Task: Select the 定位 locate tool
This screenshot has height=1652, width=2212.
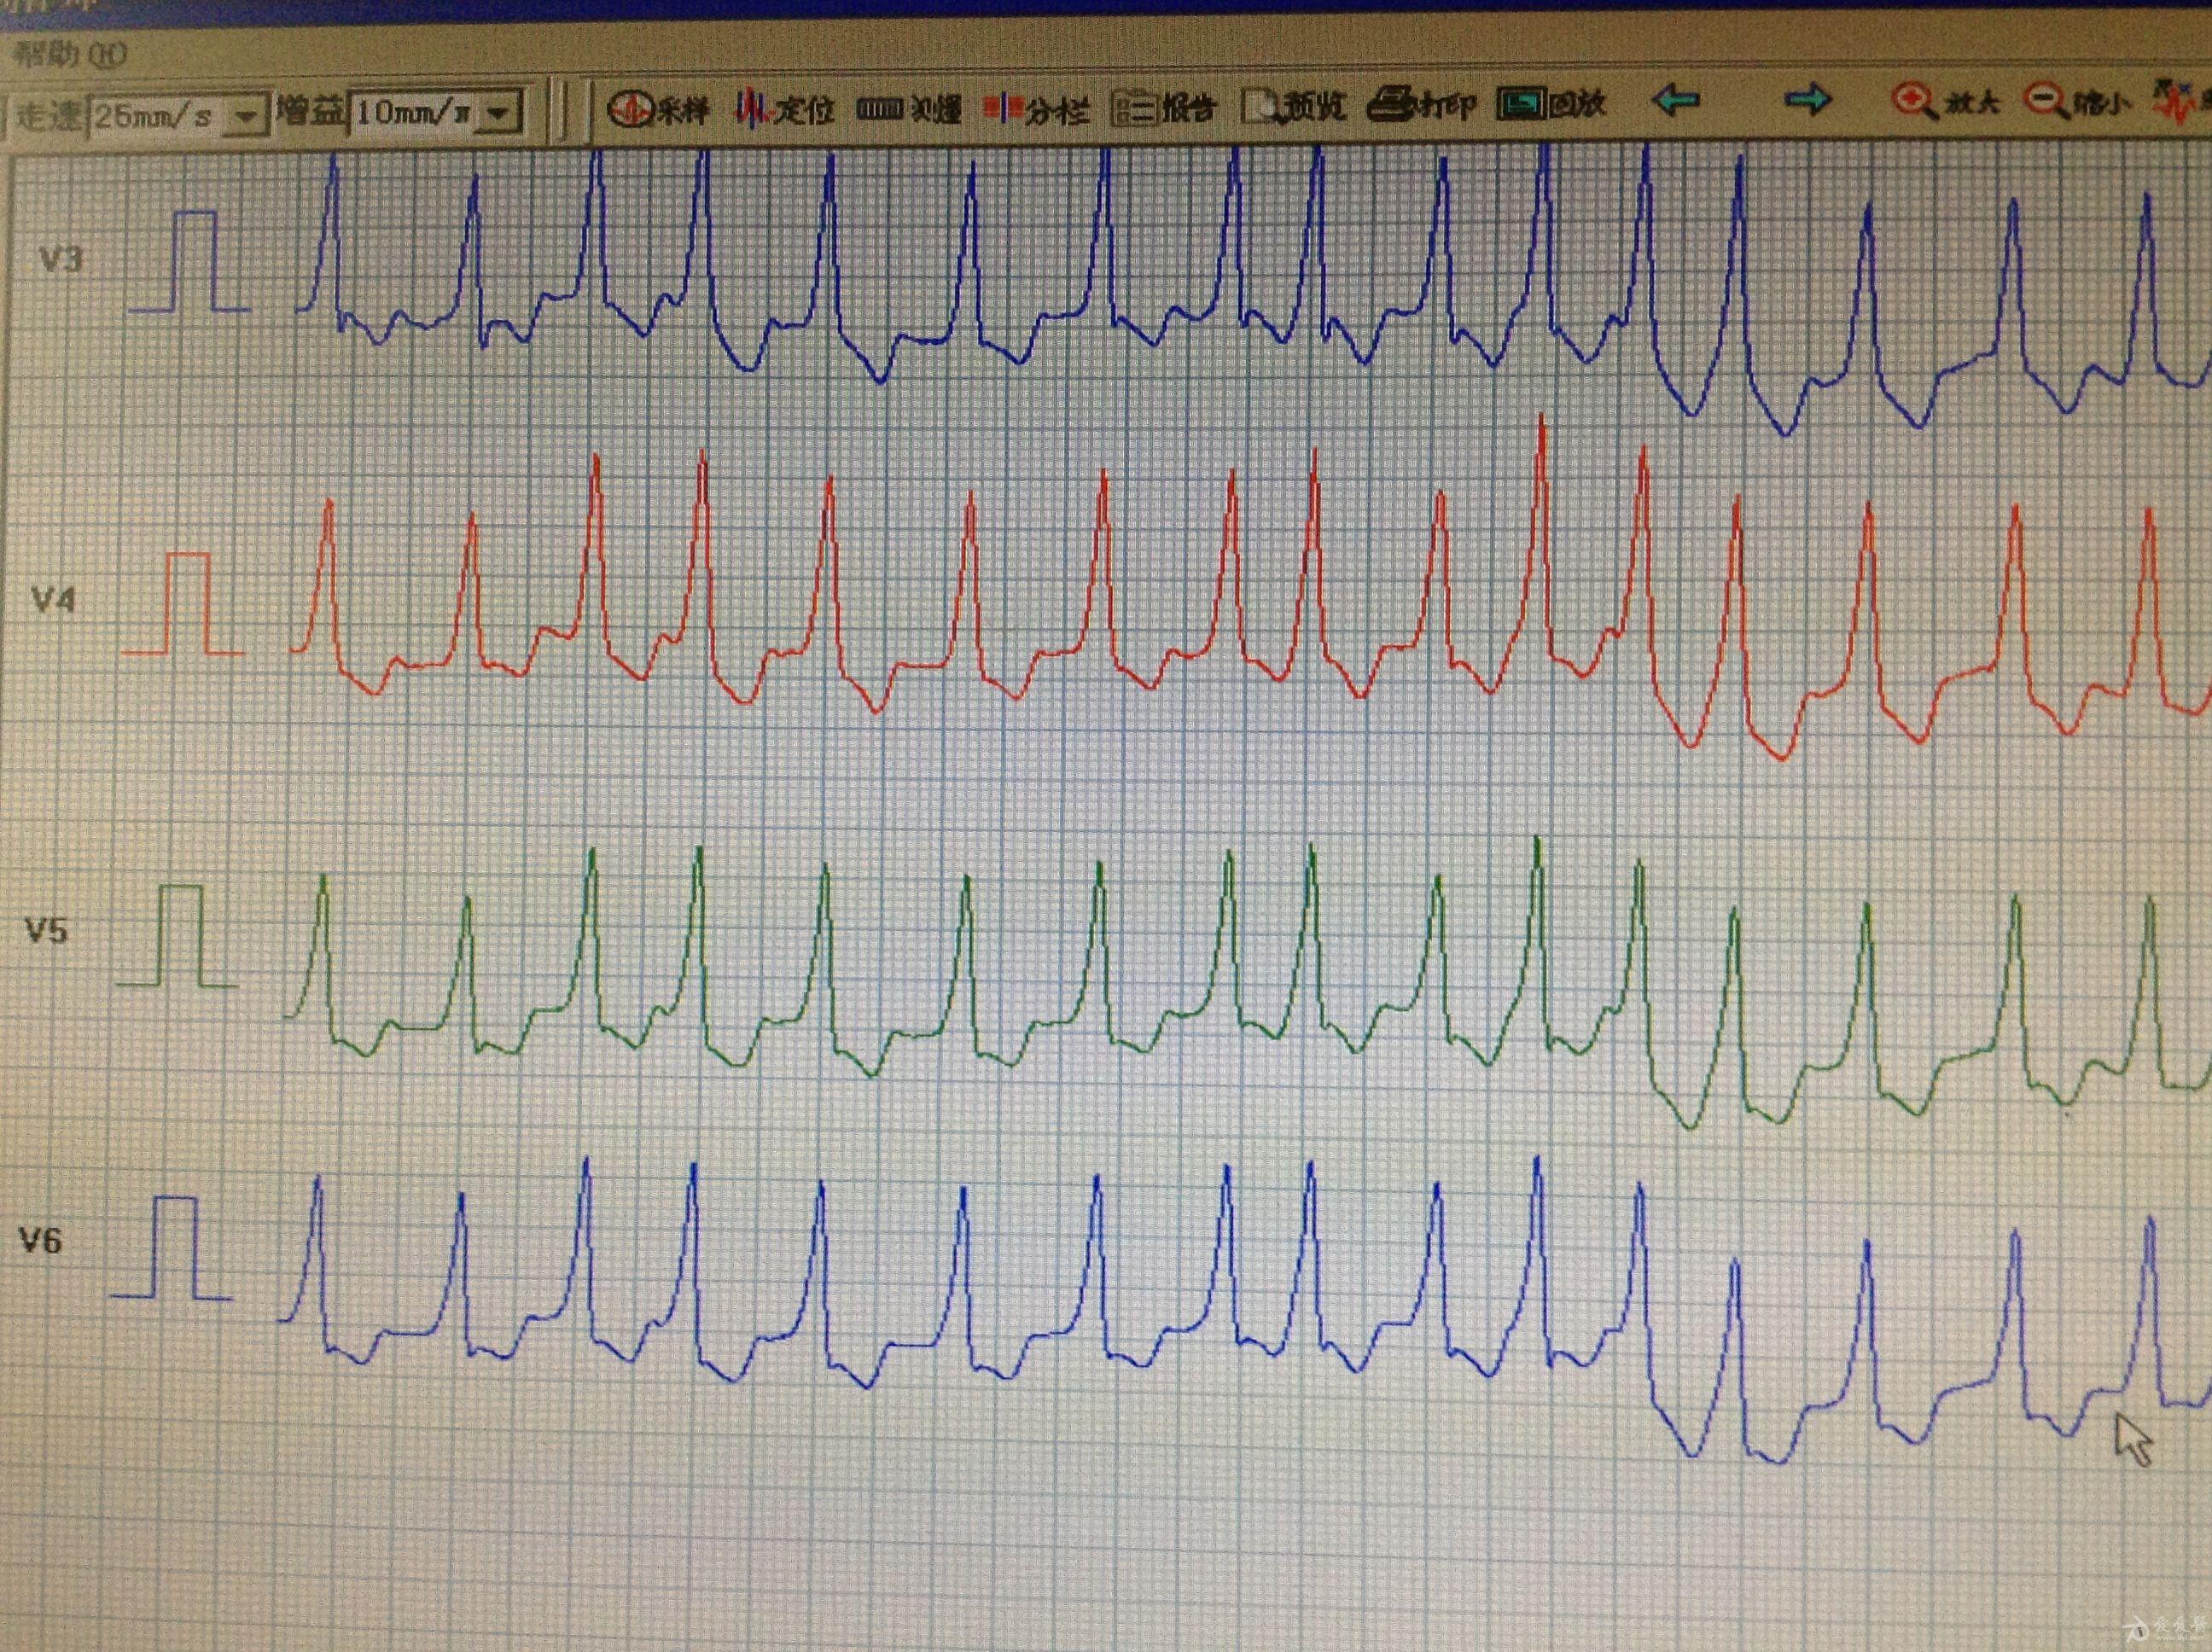Action: [x=785, y=107]
